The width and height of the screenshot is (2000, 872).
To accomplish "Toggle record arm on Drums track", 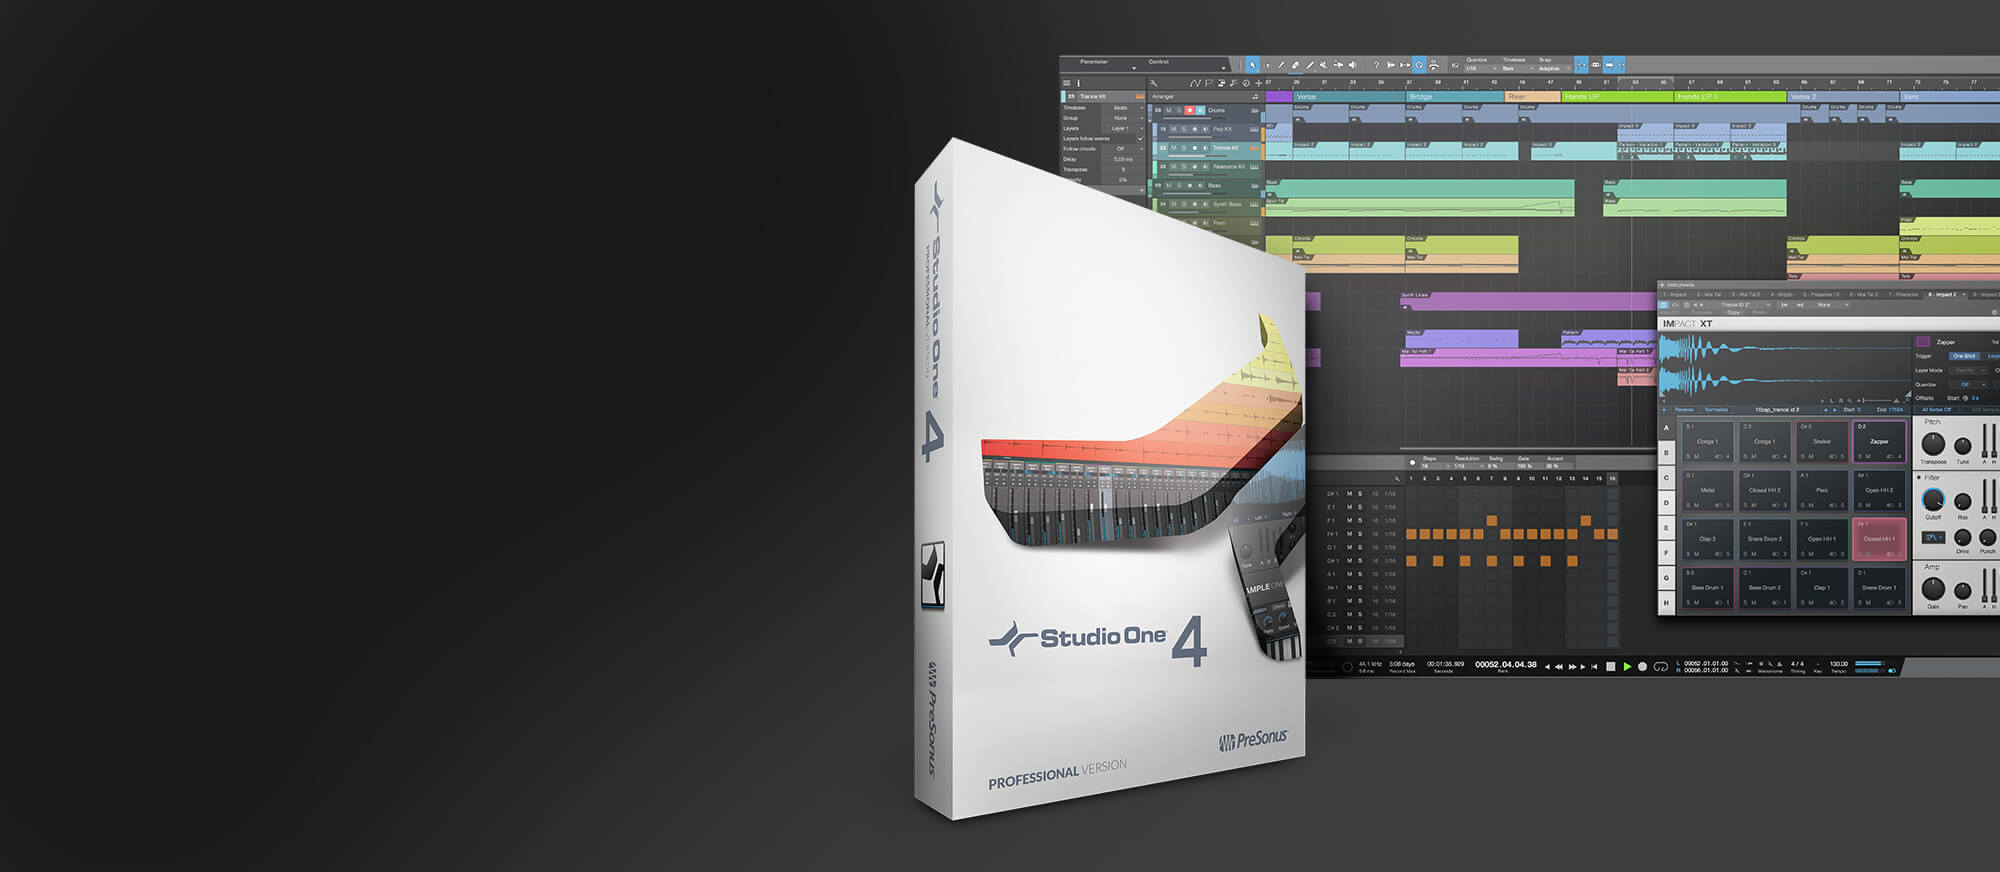I will (1190, 110).
